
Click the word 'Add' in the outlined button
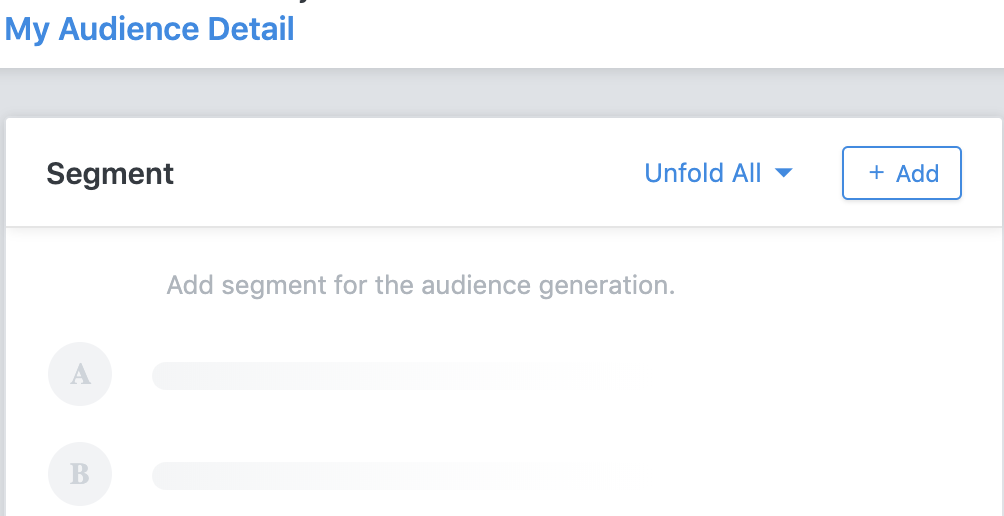(x=917, y=174)
